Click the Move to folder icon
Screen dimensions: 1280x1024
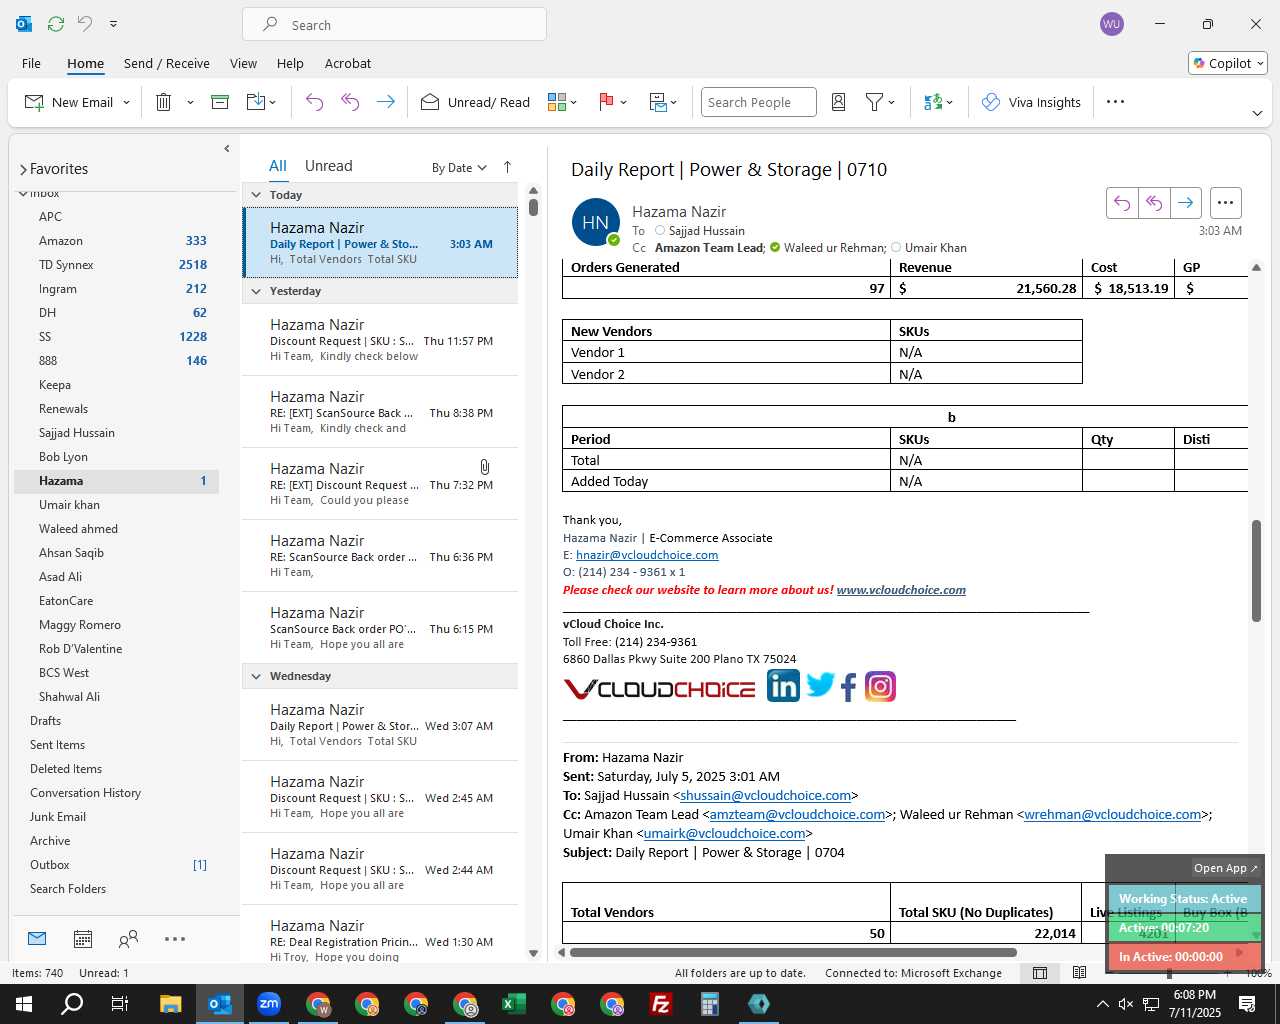tap(256, 102)
